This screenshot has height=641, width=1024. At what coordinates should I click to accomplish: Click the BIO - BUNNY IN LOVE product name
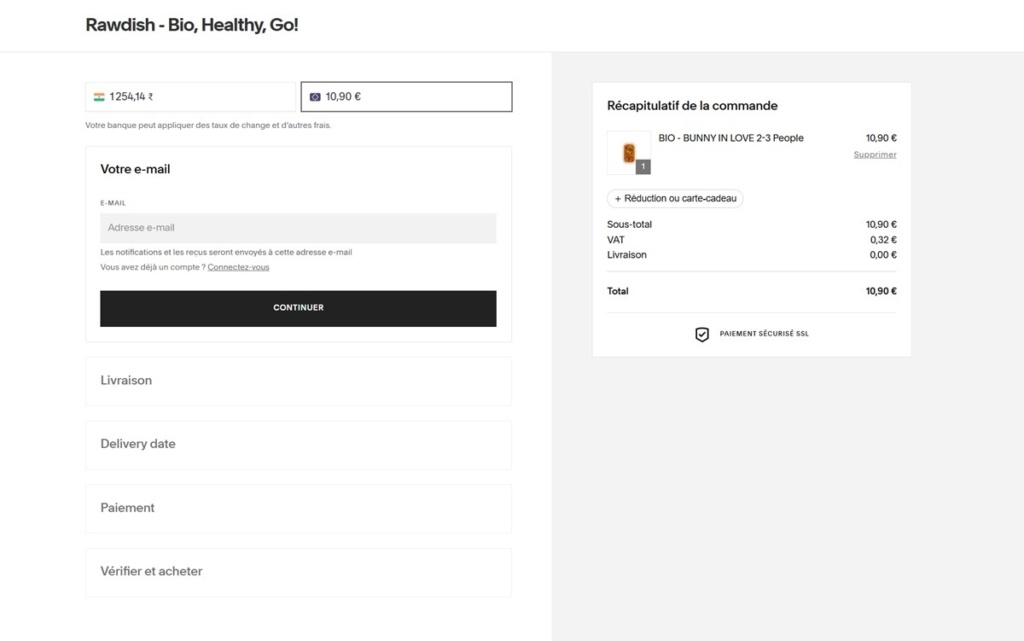point(731,138)
